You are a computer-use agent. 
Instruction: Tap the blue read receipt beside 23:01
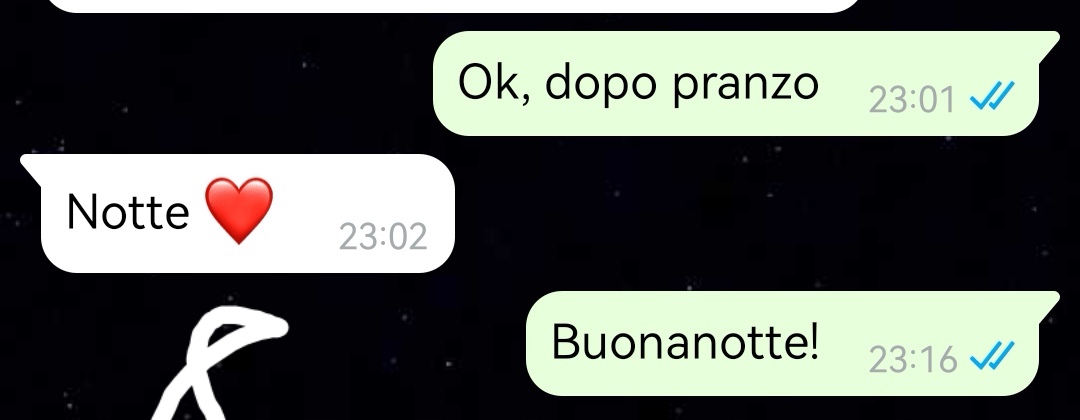[x=992, y=96]
